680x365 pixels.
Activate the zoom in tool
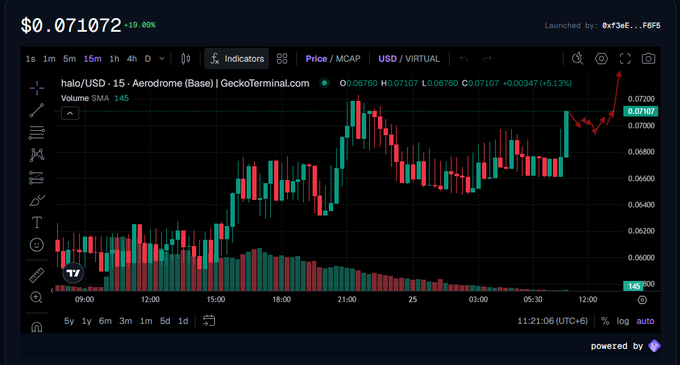[x=36, y=297]
